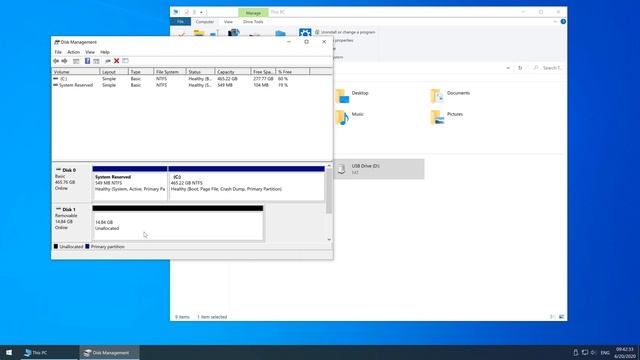The width and height of the screenshot is (640, 360).
Task: Expand the address bar history dropdown
Action: point(508,68)
